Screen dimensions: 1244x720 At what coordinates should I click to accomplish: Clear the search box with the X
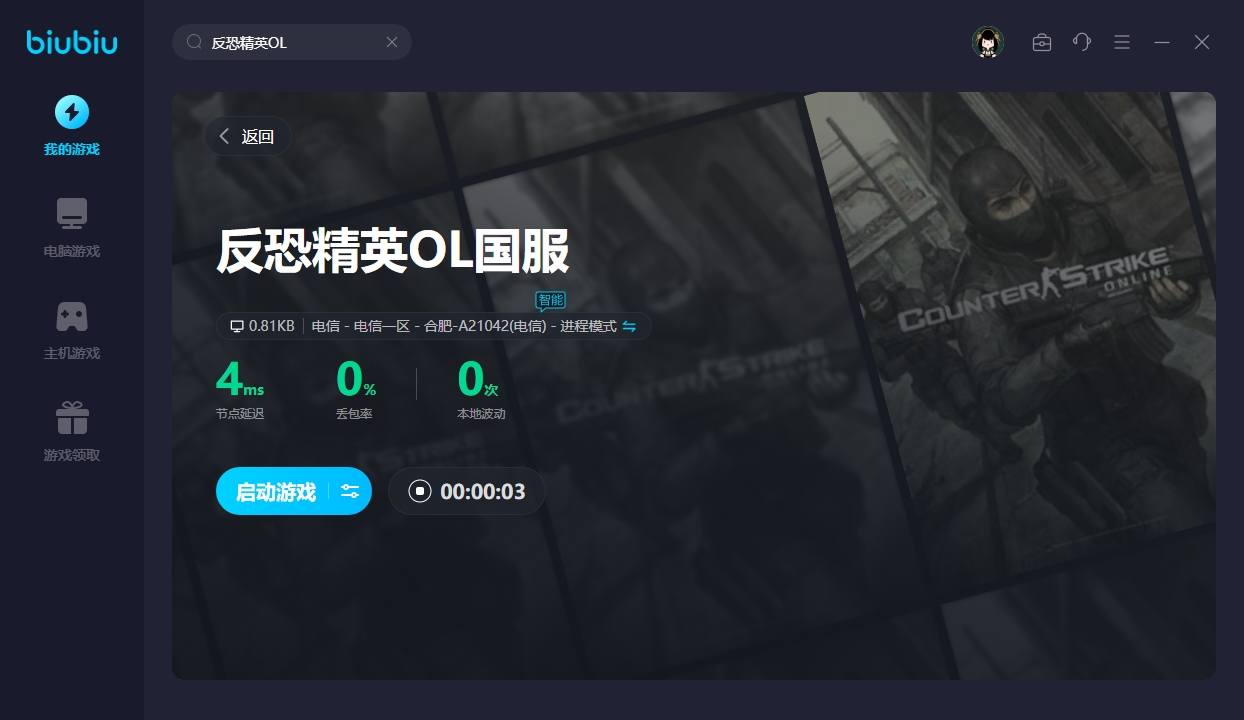click(x=392, y=42)
